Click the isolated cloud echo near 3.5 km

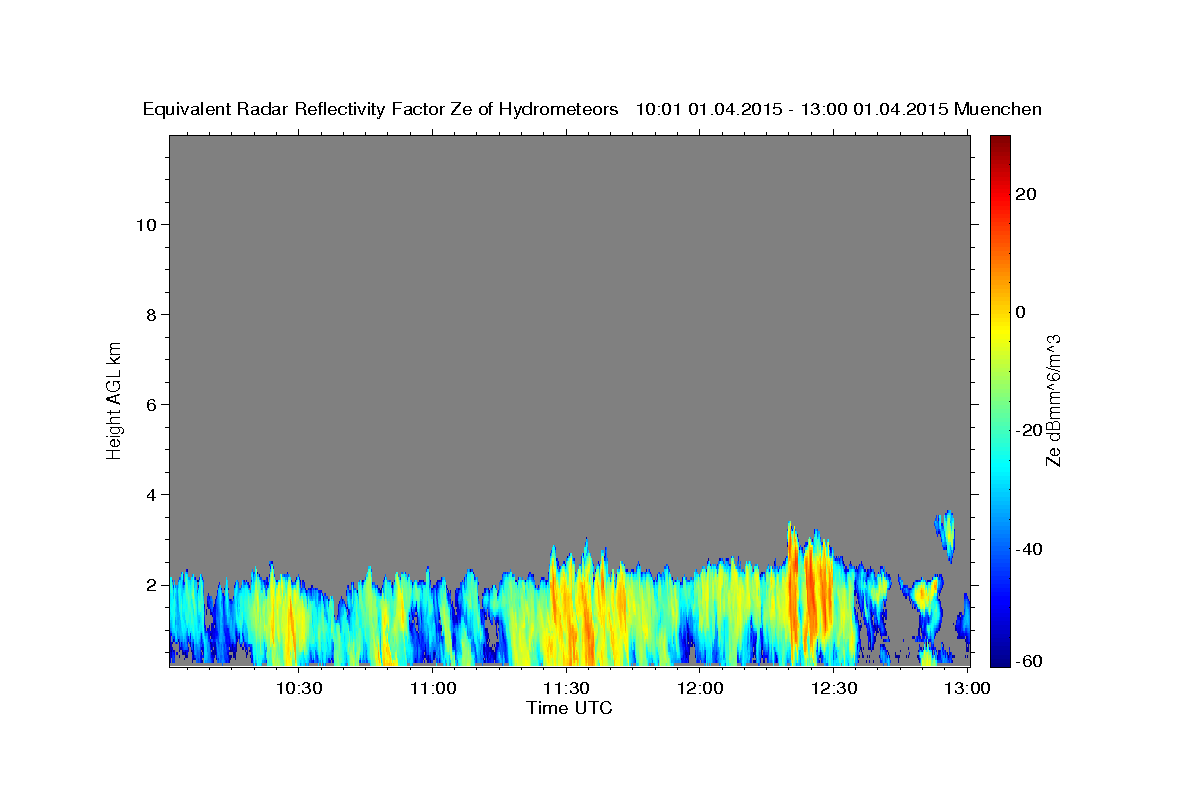pyautogui.click(x=945, y=533)
